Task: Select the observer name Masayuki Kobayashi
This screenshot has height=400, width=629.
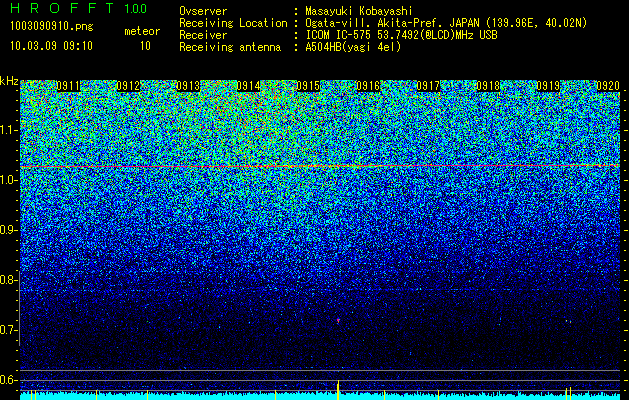Action: click(359, 11)
